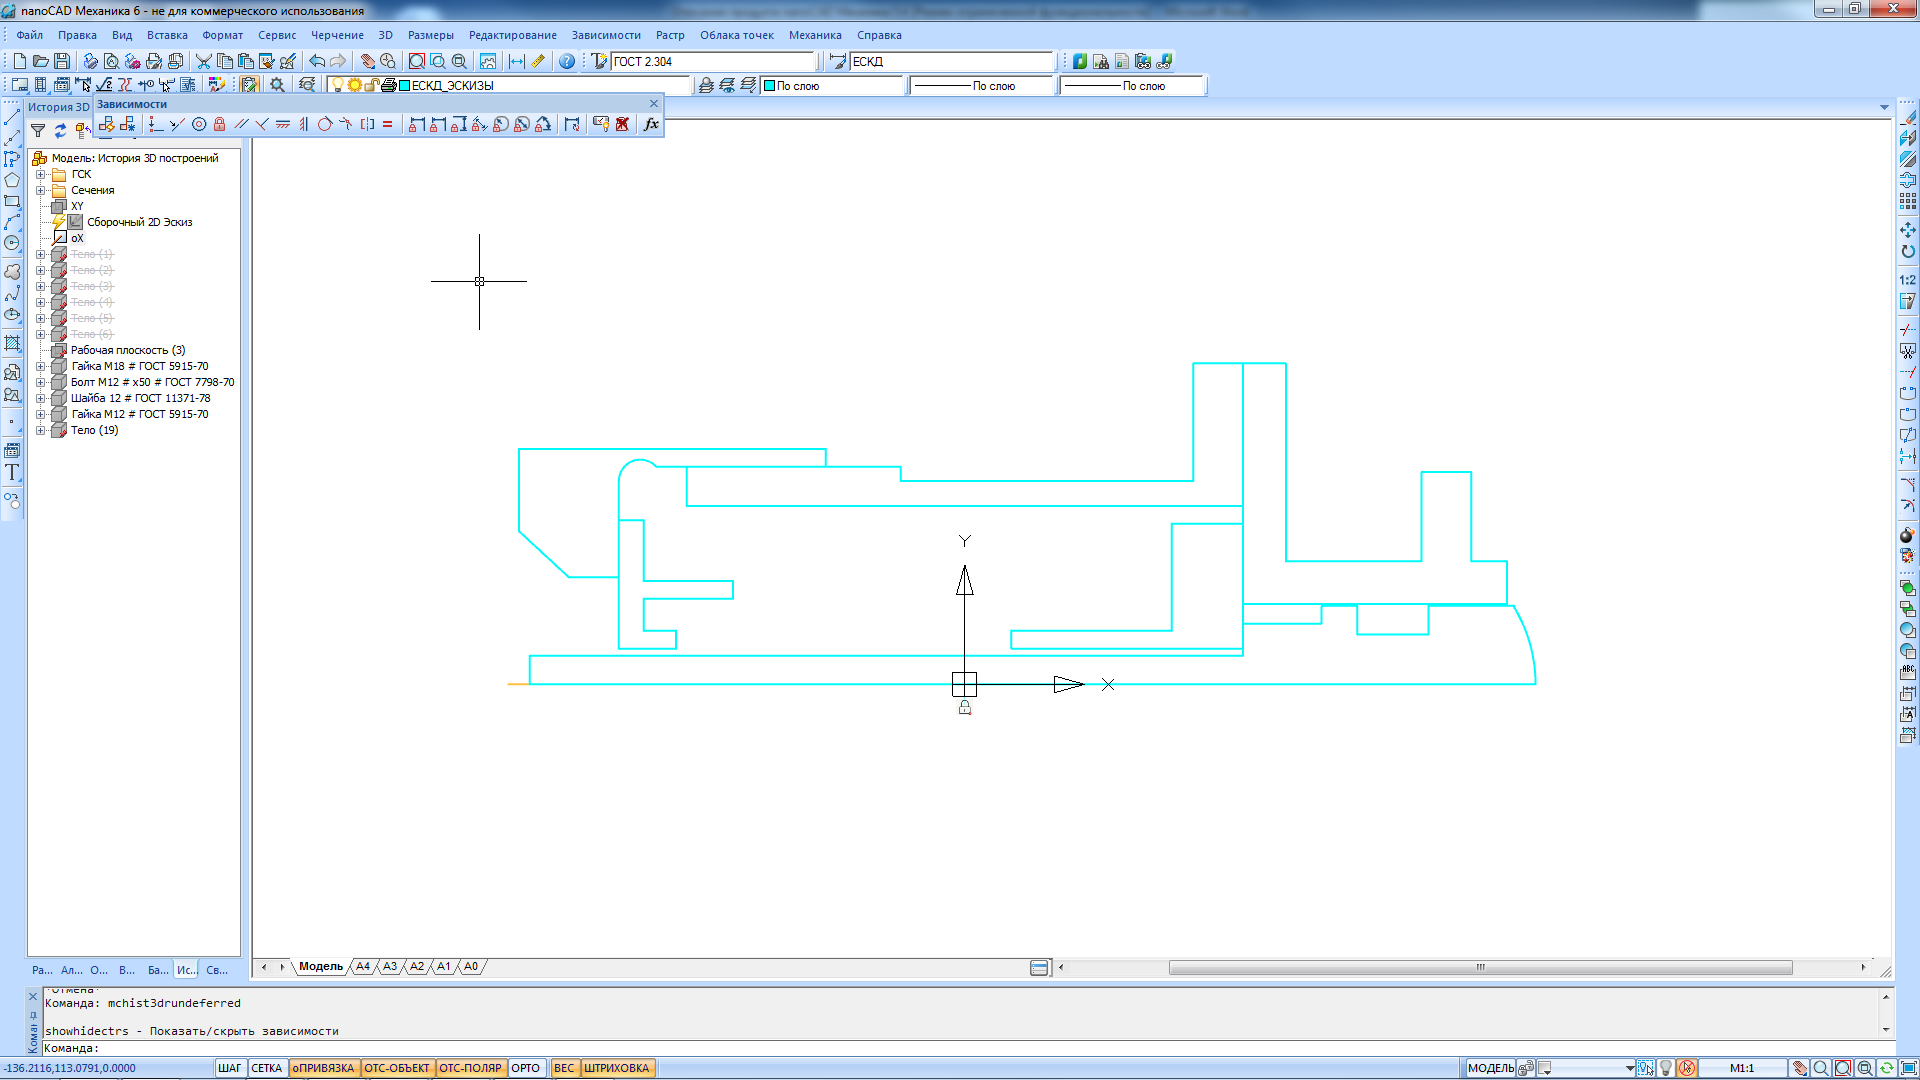Select the Text tool in left toolbar
The image size is (1920, 1080).
tap(12, 473)
